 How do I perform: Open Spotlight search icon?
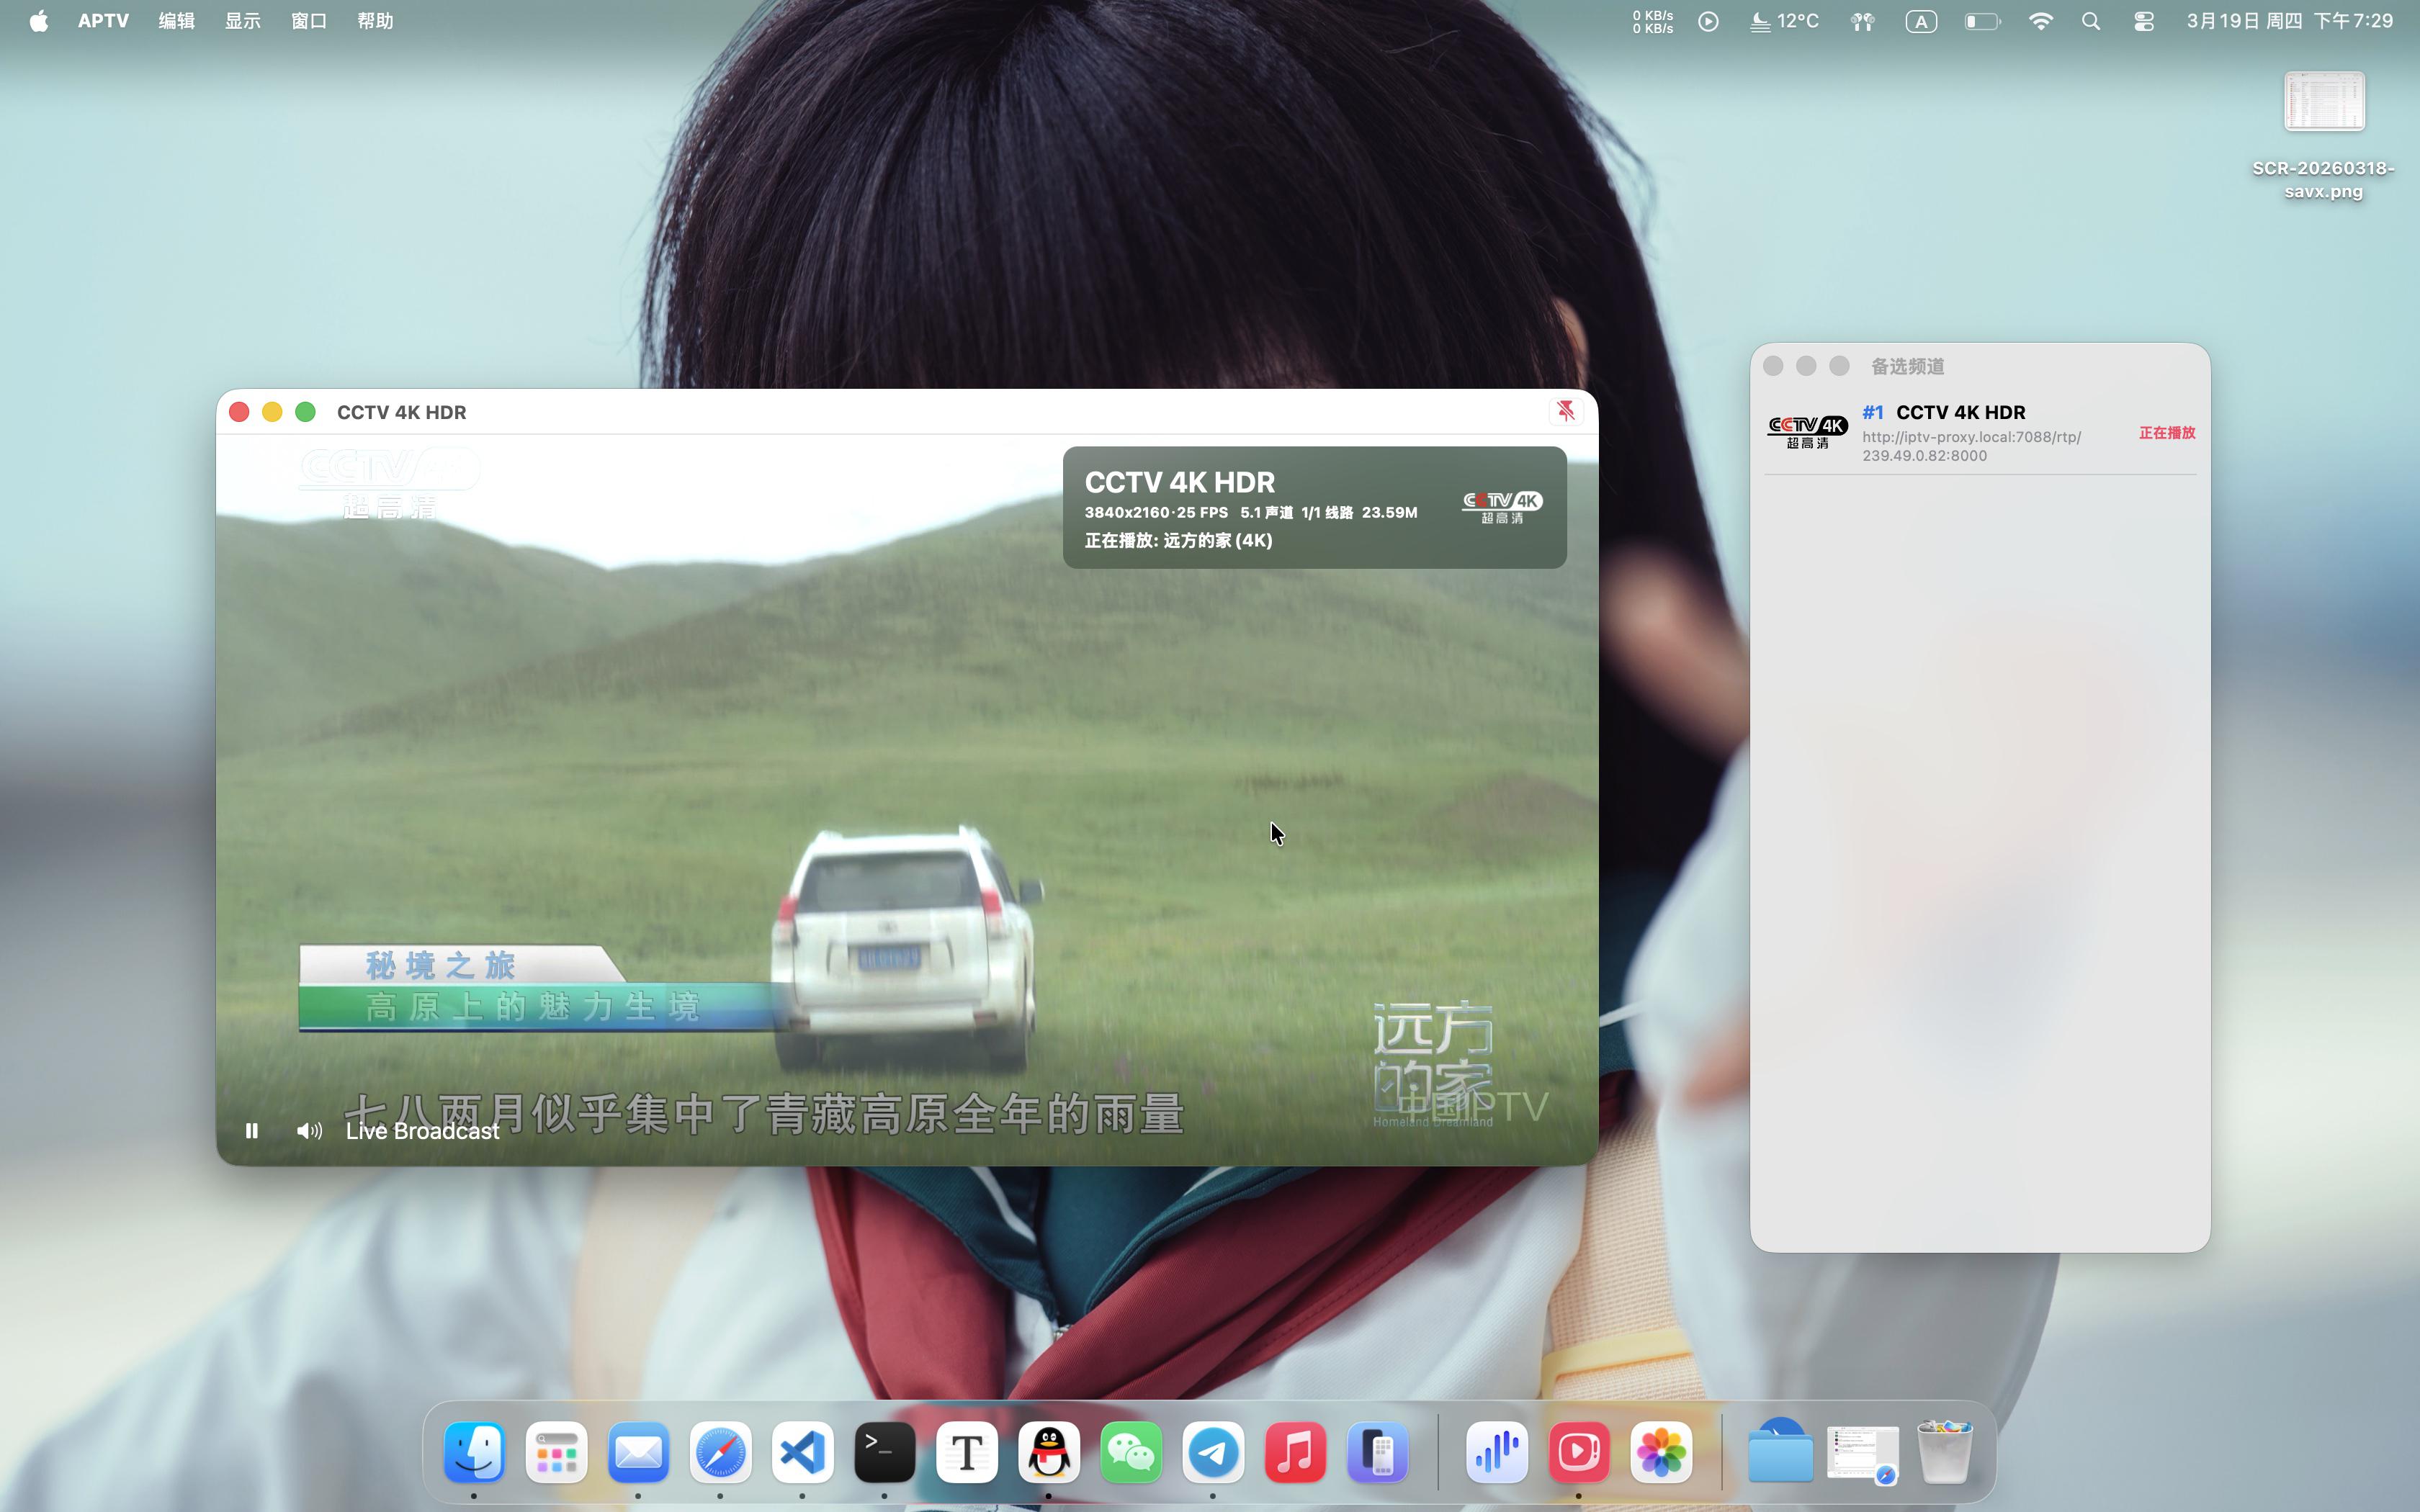[2090, 21]
